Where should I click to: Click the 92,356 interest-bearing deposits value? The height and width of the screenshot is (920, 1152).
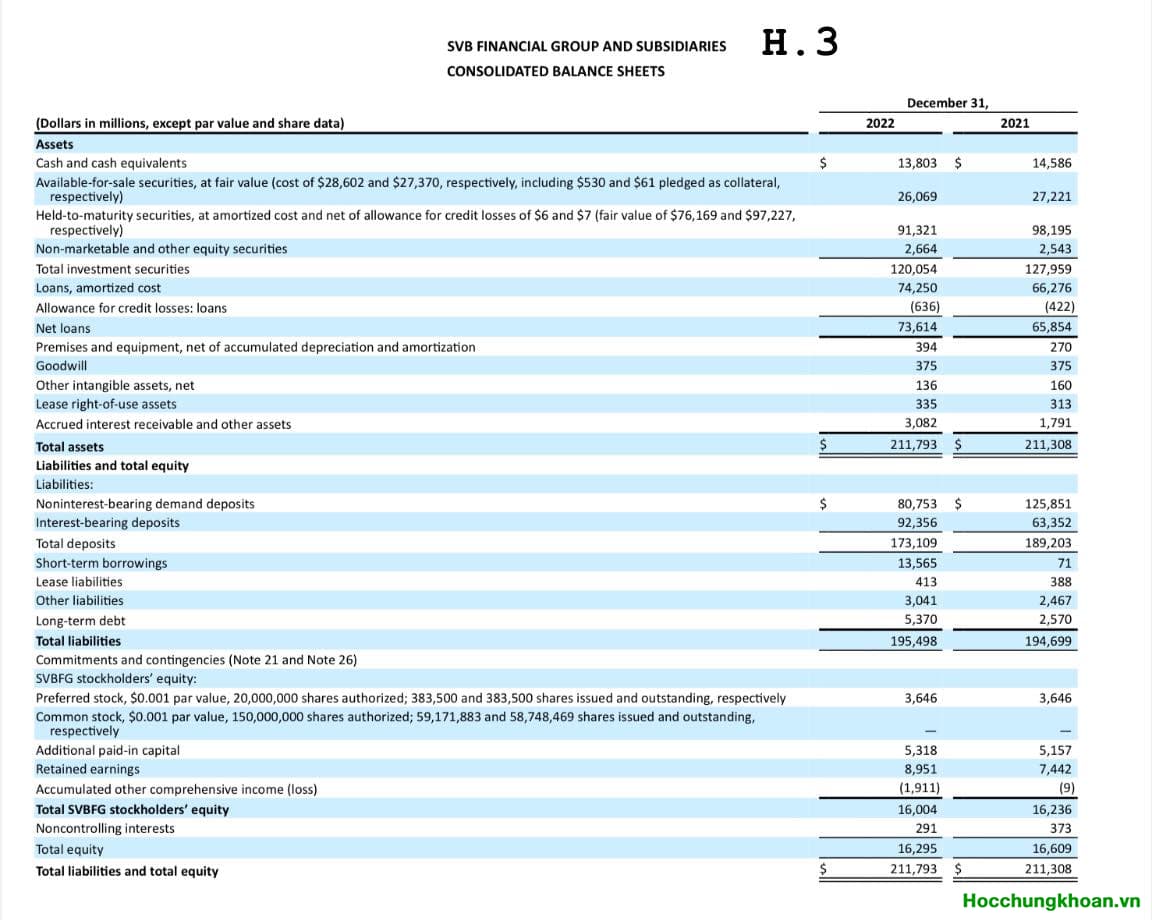[x=917, y=523]
